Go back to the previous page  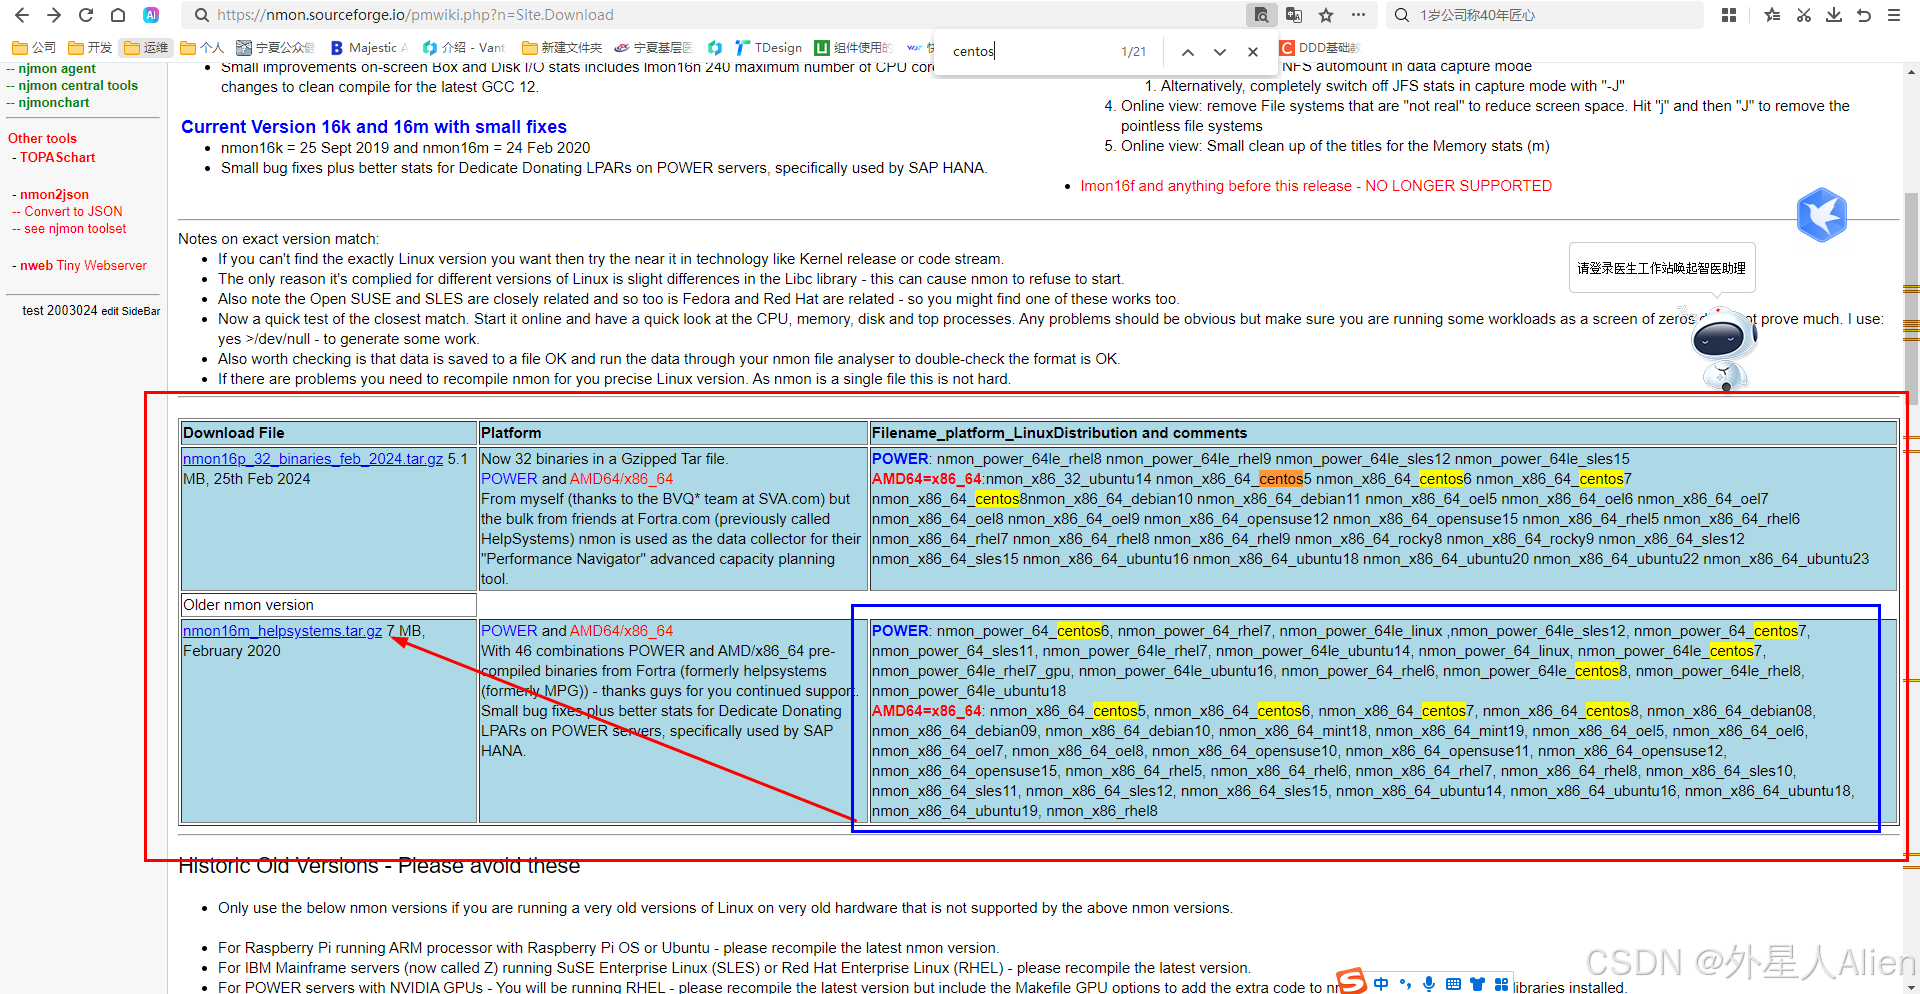tap(21, 15)
